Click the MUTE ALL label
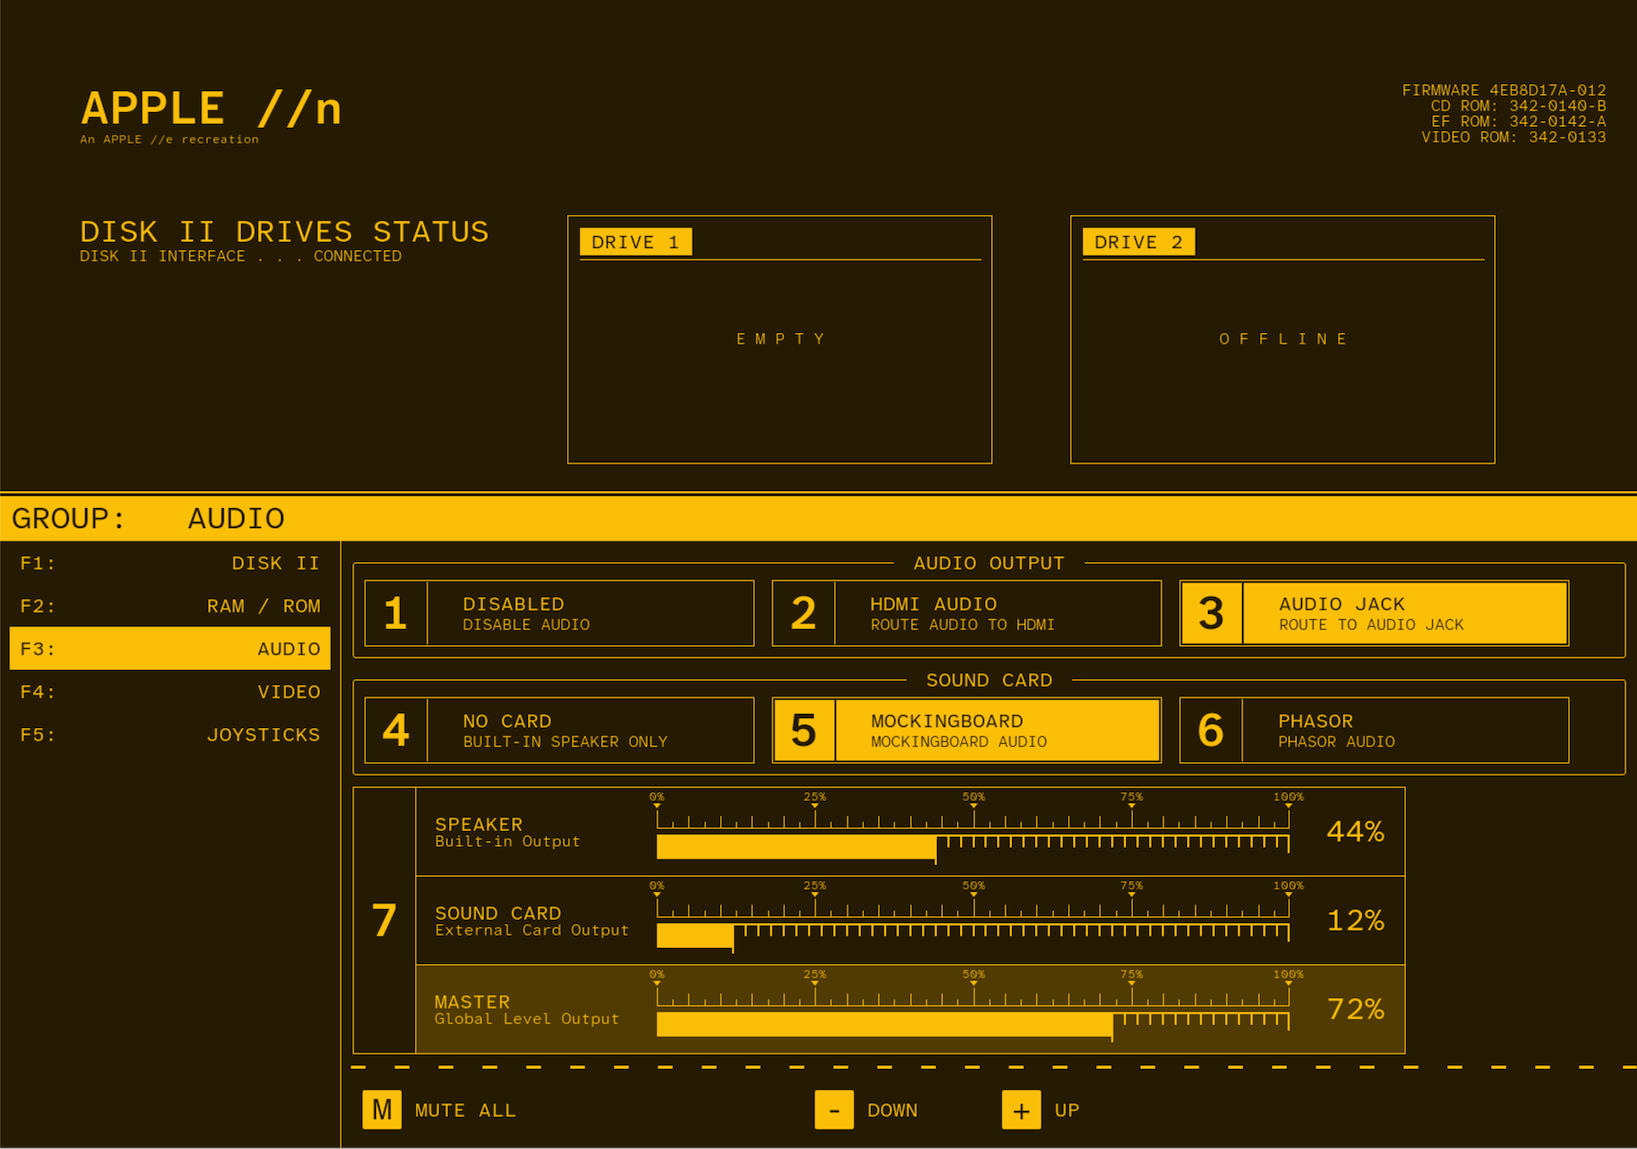1637x1149 pixels. 465,1110
